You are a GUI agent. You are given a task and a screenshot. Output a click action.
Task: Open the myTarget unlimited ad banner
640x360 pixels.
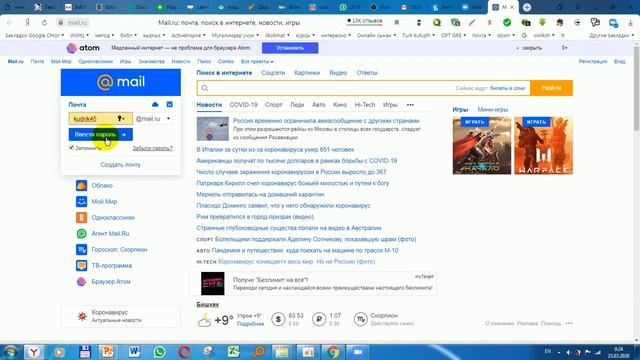pyautogui.click(x=313, y=283)
